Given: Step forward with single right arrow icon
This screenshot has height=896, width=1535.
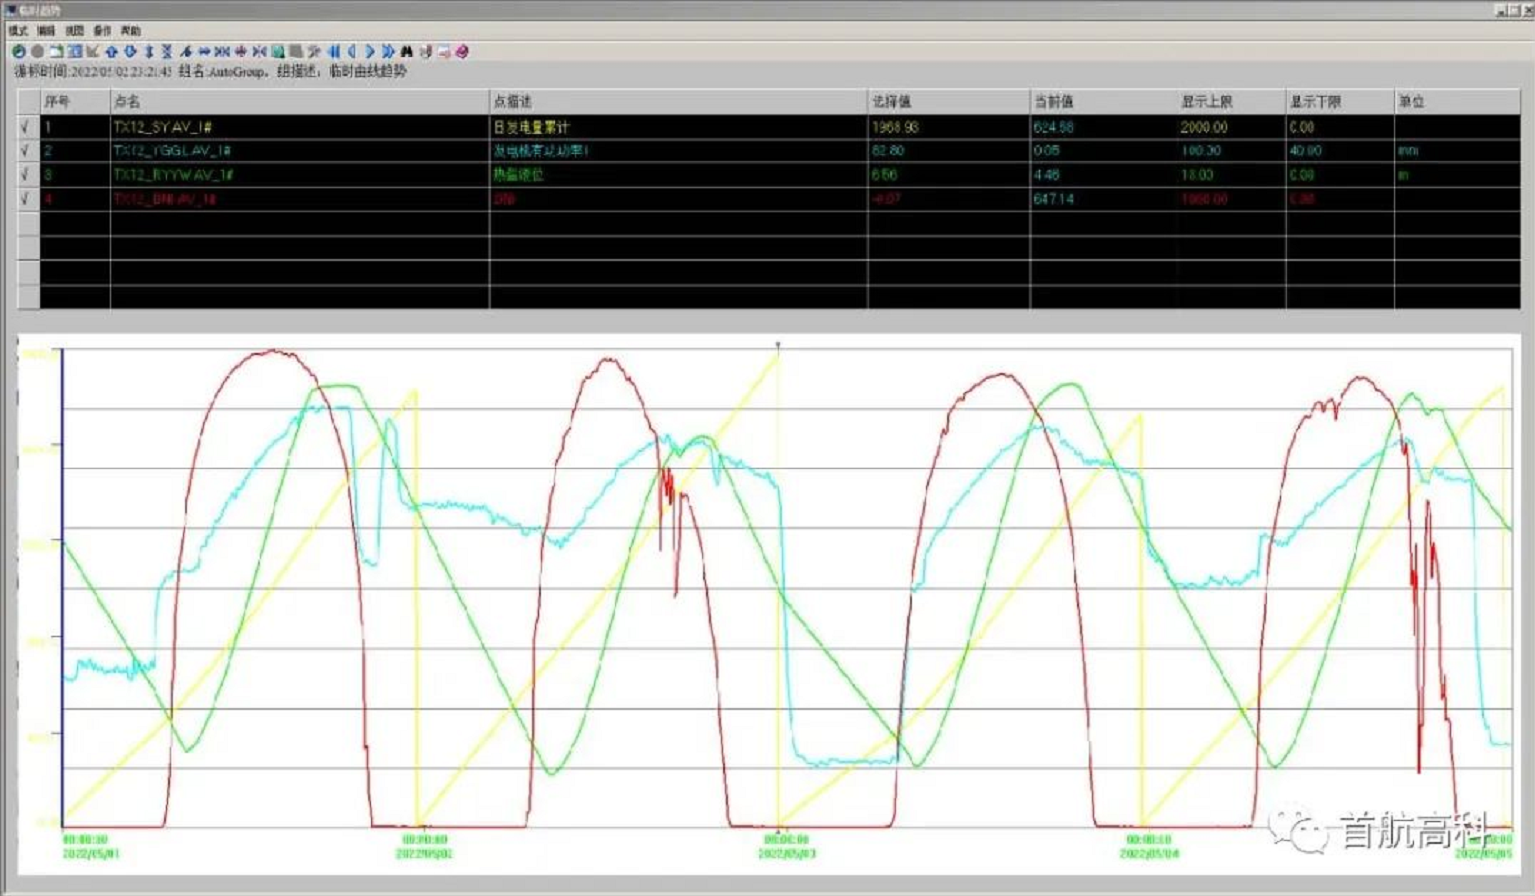Looking at the screenshot, I should pyautogui.click(x=370, y=51).
